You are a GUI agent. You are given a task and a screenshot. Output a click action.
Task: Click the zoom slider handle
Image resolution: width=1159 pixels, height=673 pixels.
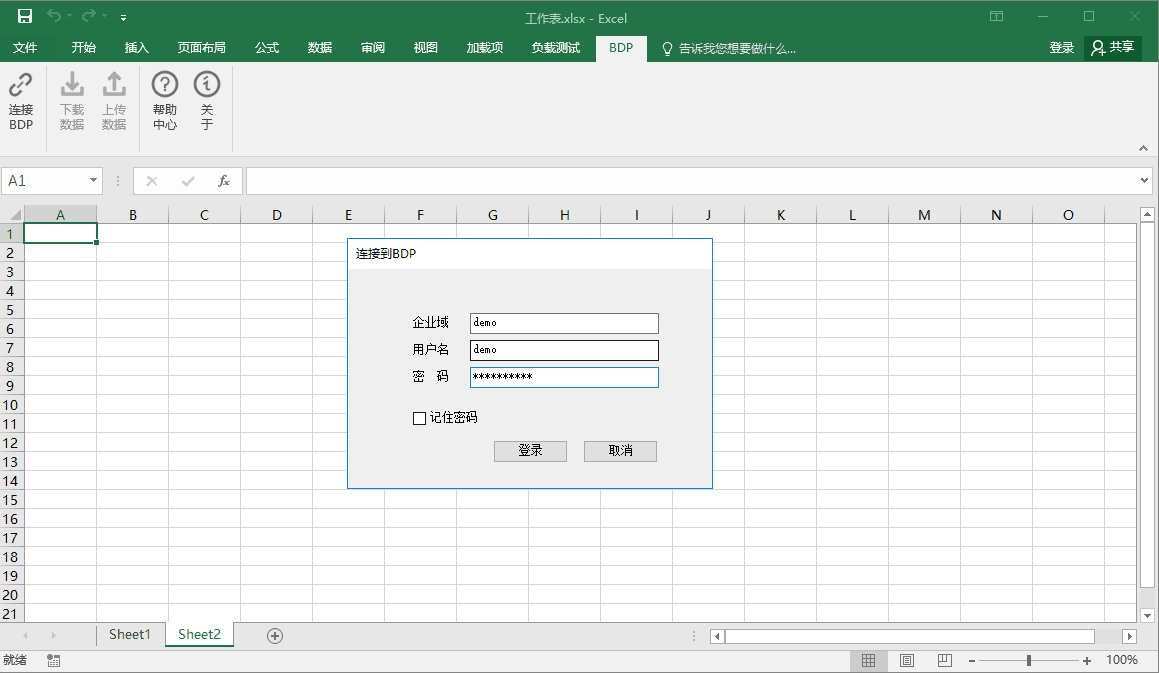1029,660
